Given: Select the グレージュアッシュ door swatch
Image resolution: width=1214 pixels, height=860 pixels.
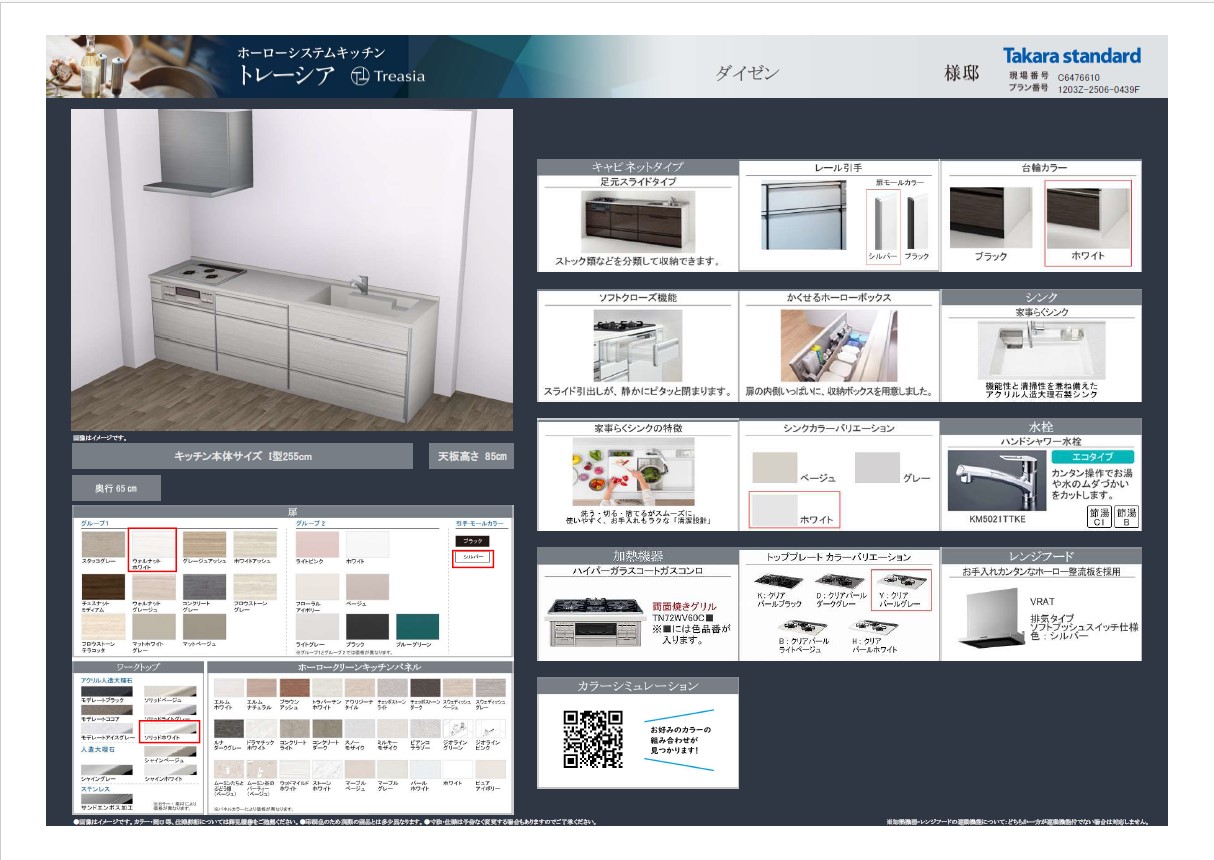Looking at the screenshot, I should [x=205, y=544].
